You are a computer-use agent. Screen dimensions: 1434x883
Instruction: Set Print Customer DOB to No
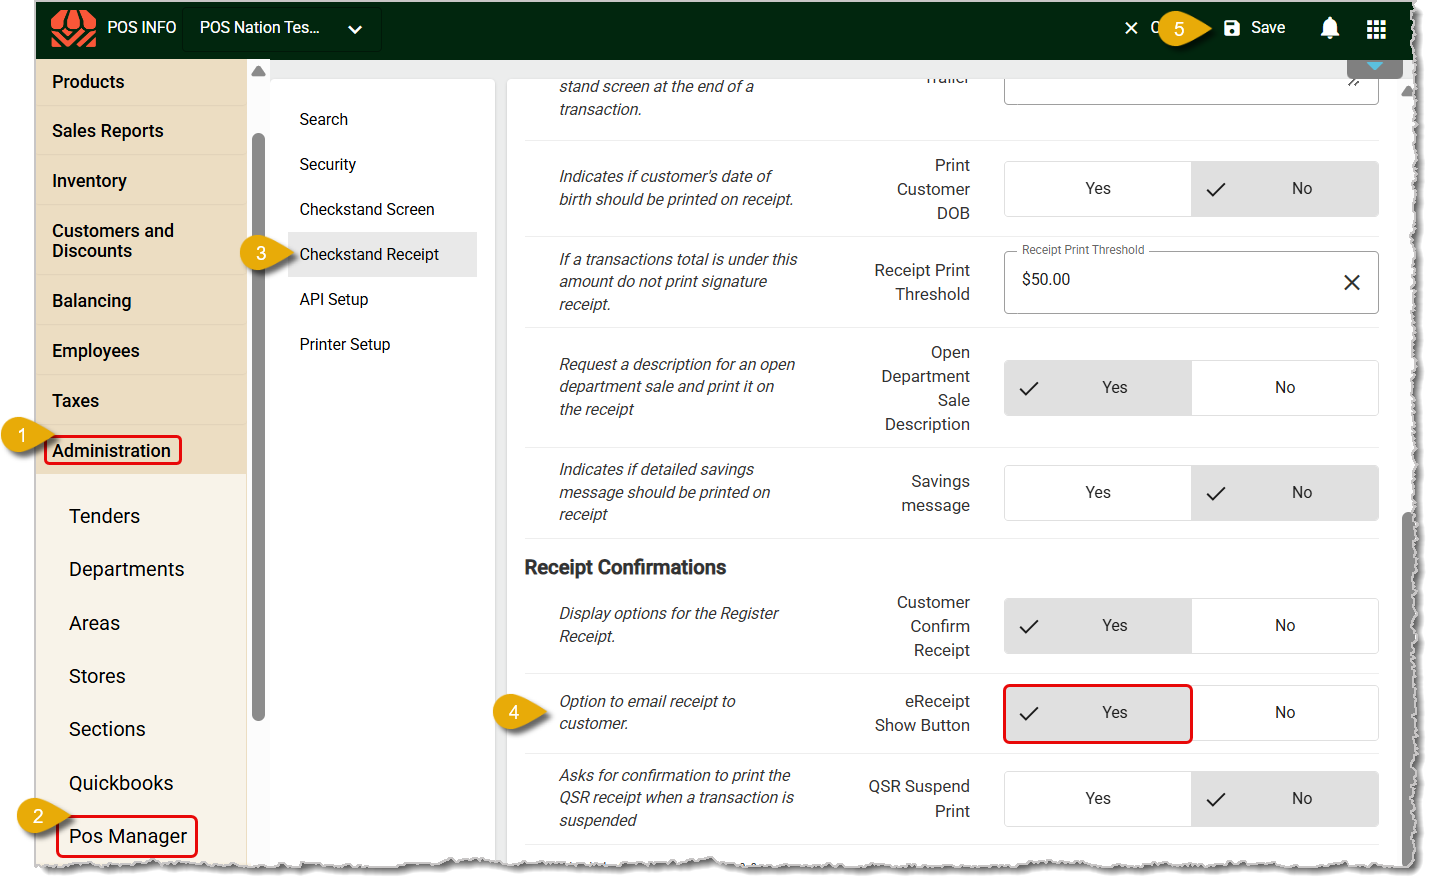tap(1284, 189)
